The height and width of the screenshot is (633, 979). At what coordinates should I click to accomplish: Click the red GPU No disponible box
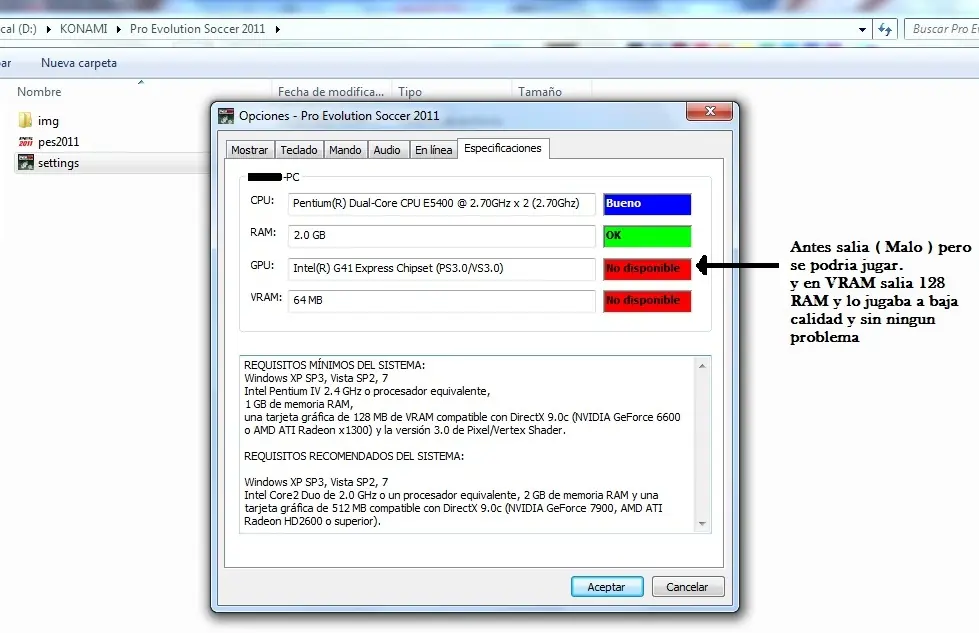tap(647, 269)
